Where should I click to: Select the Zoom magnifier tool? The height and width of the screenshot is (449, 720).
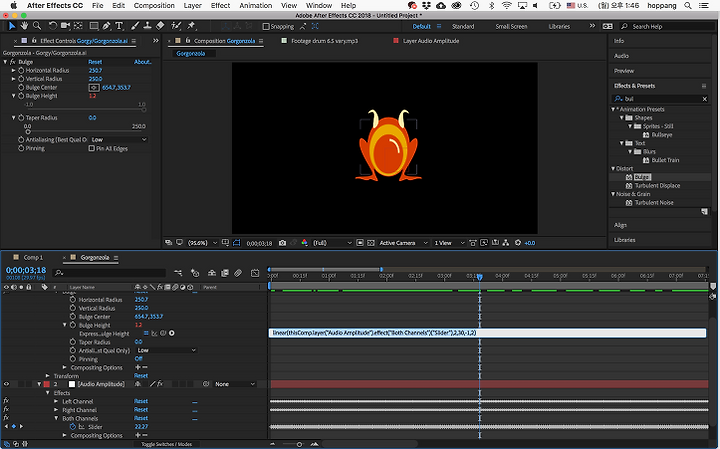coord(37,26)
